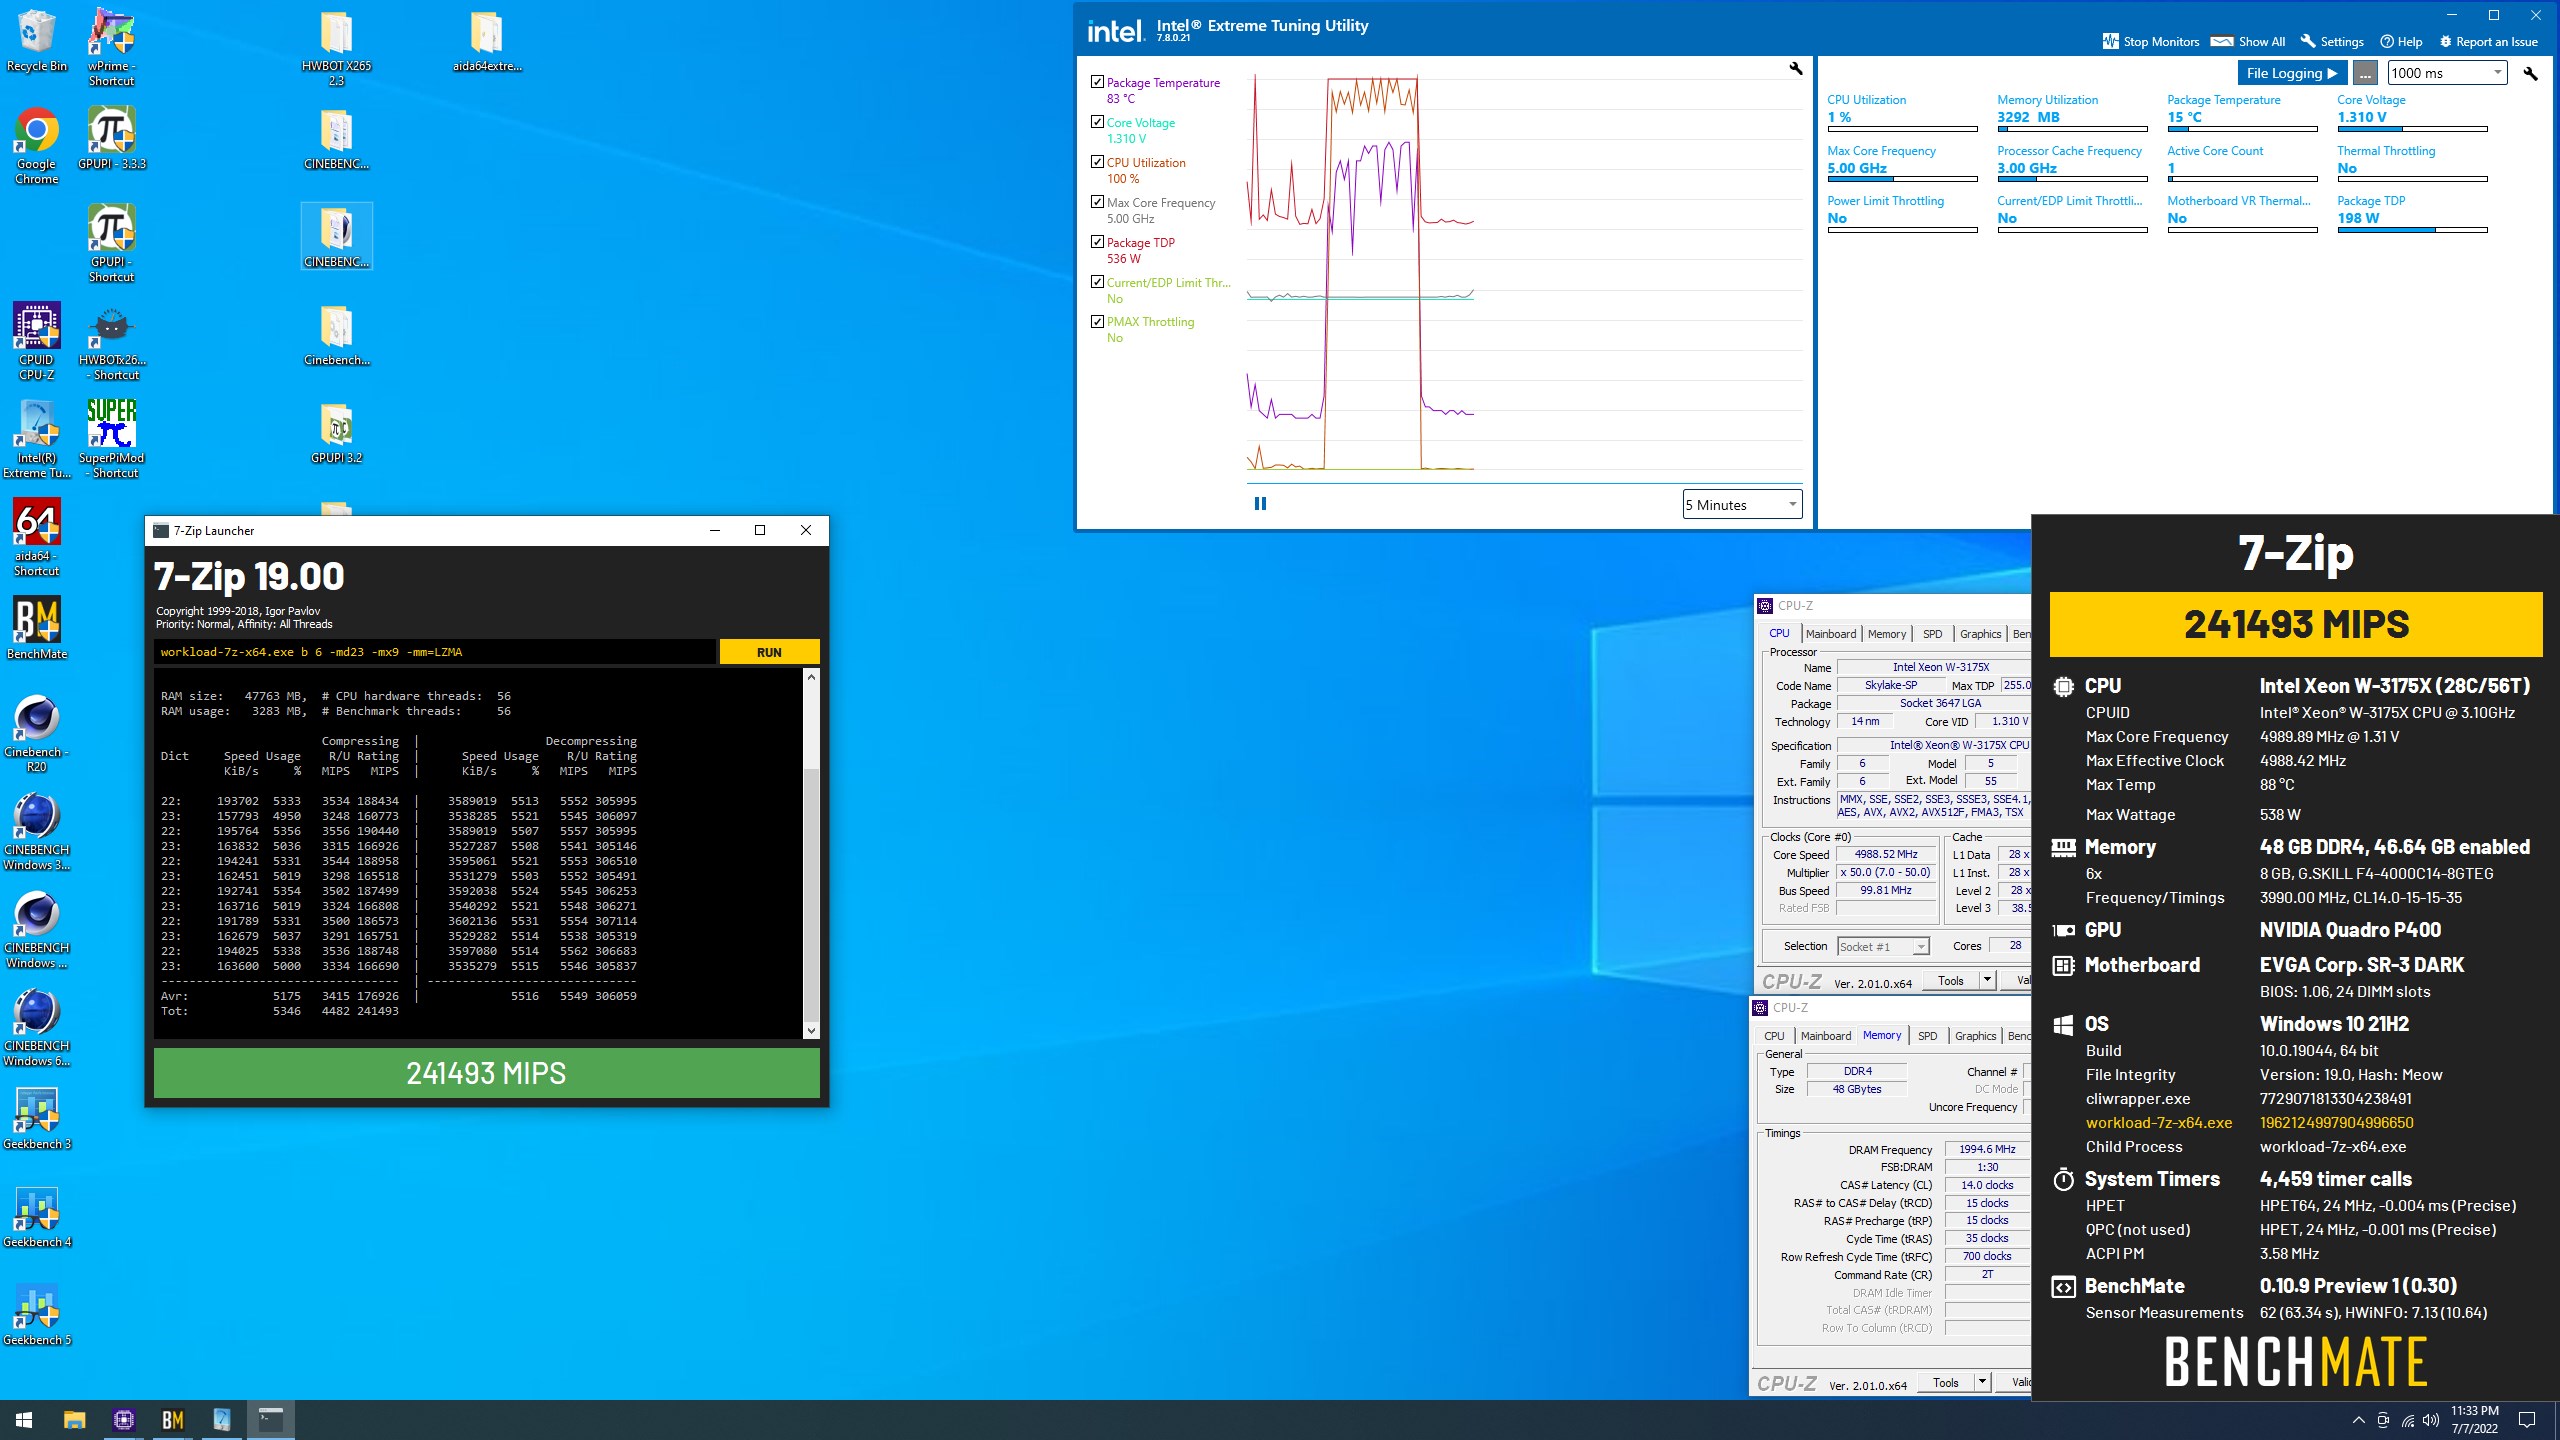Open Settings in XTU header
Image resolution: width=2560 pixels, height=1440 pixels.
(2332, 42)
